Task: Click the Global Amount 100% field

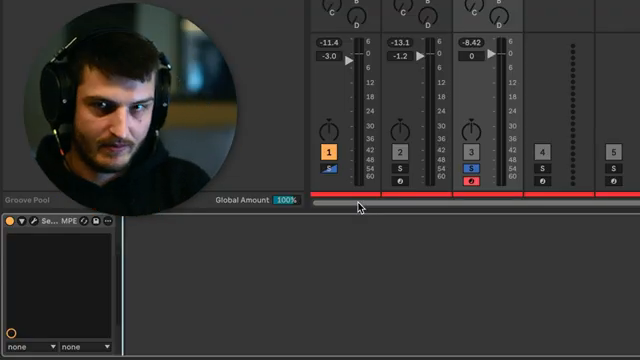Action: pos(287,200)
